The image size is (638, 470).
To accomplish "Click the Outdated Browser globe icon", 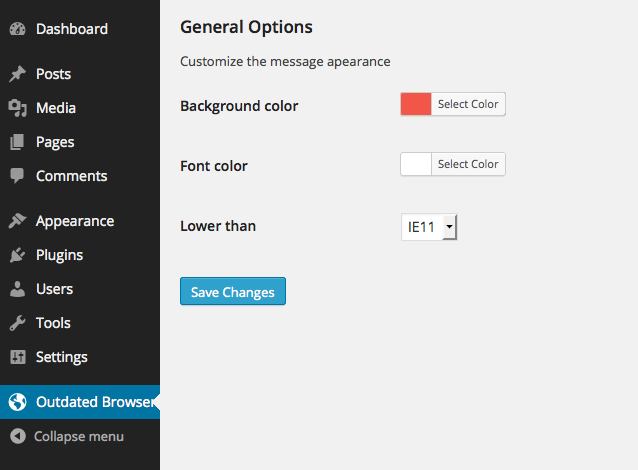I will (x=17, y=402).
